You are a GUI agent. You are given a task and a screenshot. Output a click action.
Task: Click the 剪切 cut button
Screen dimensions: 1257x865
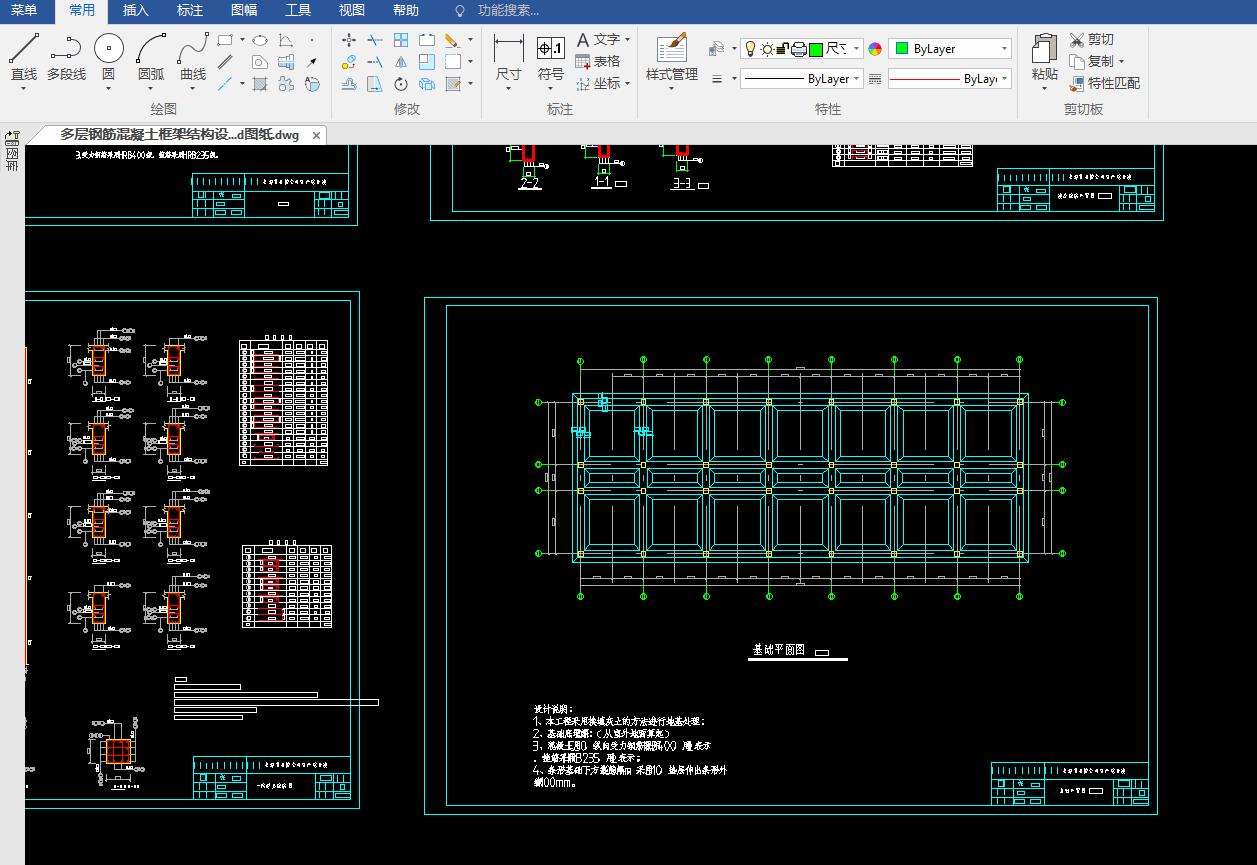click(1091, 39)
